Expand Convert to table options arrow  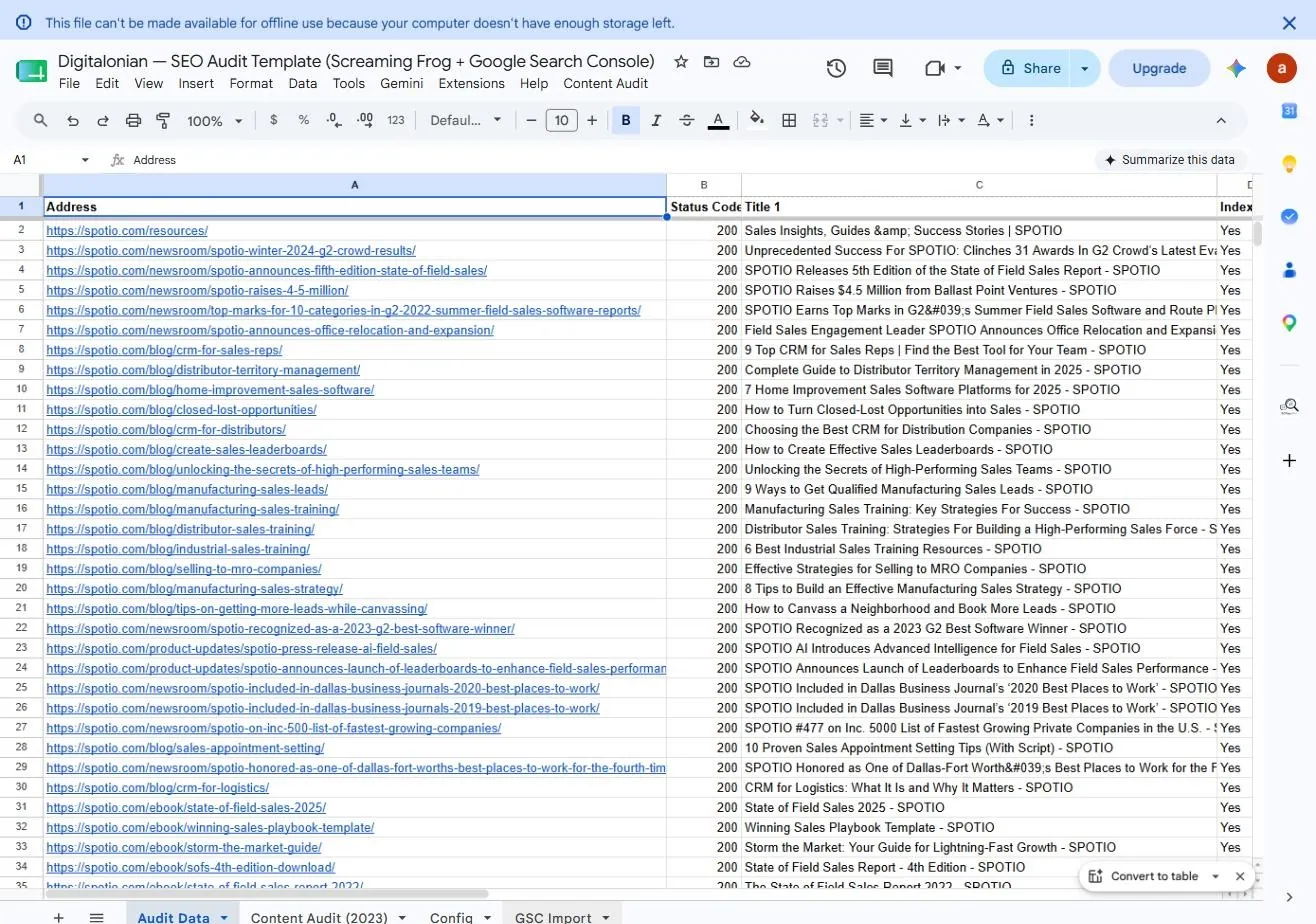(1216, 876)
